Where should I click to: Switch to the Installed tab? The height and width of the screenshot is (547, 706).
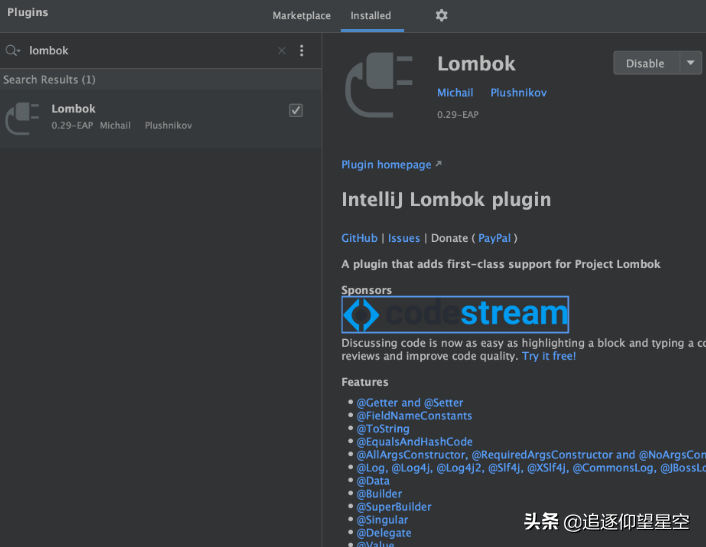pyautogui.click(x=371, y=15)
